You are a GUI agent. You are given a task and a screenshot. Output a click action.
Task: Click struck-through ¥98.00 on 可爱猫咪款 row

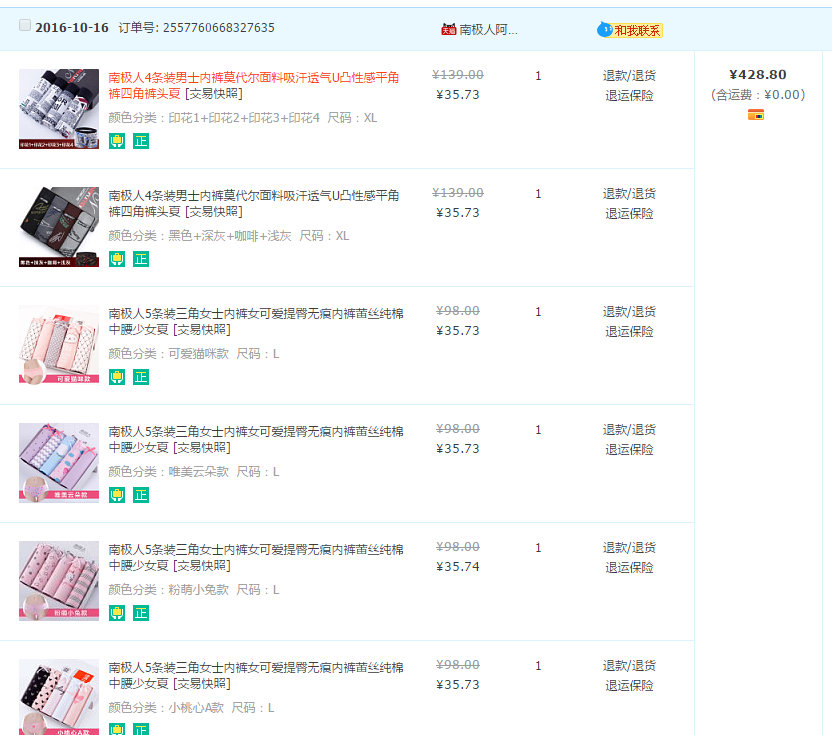(x=457, y=311)
